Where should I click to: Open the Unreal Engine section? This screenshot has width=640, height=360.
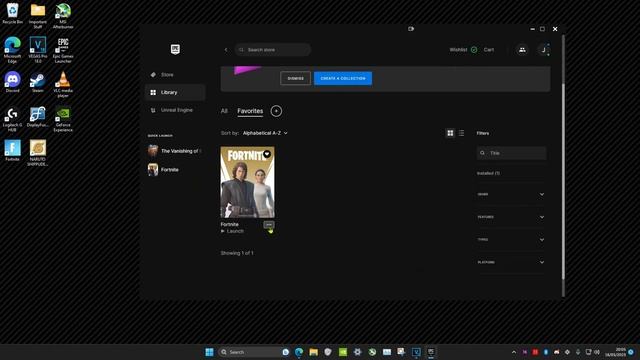pos(175,110)
